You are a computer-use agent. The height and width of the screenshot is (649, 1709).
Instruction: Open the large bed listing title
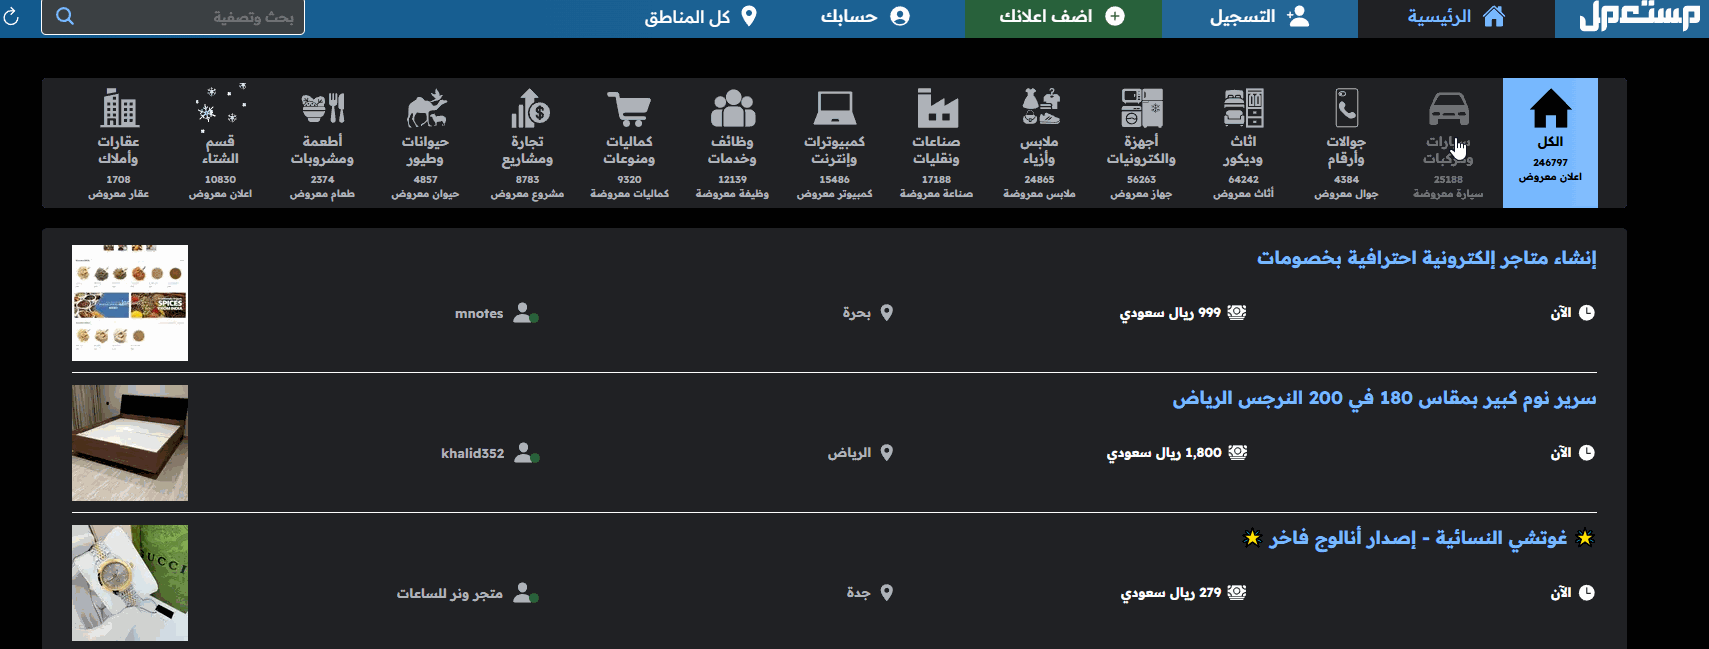point(1384,398)
